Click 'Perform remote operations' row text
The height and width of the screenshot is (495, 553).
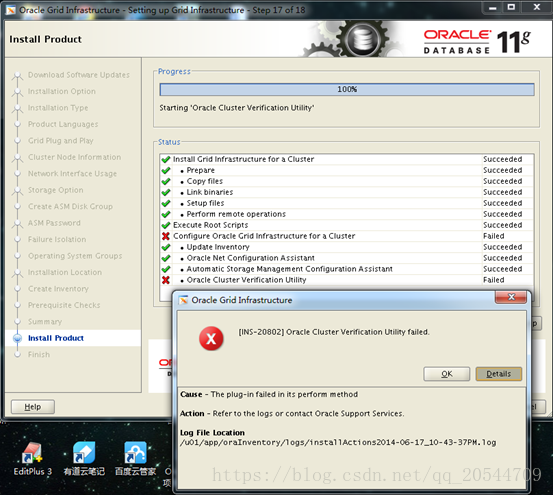(x=236, y=214)
